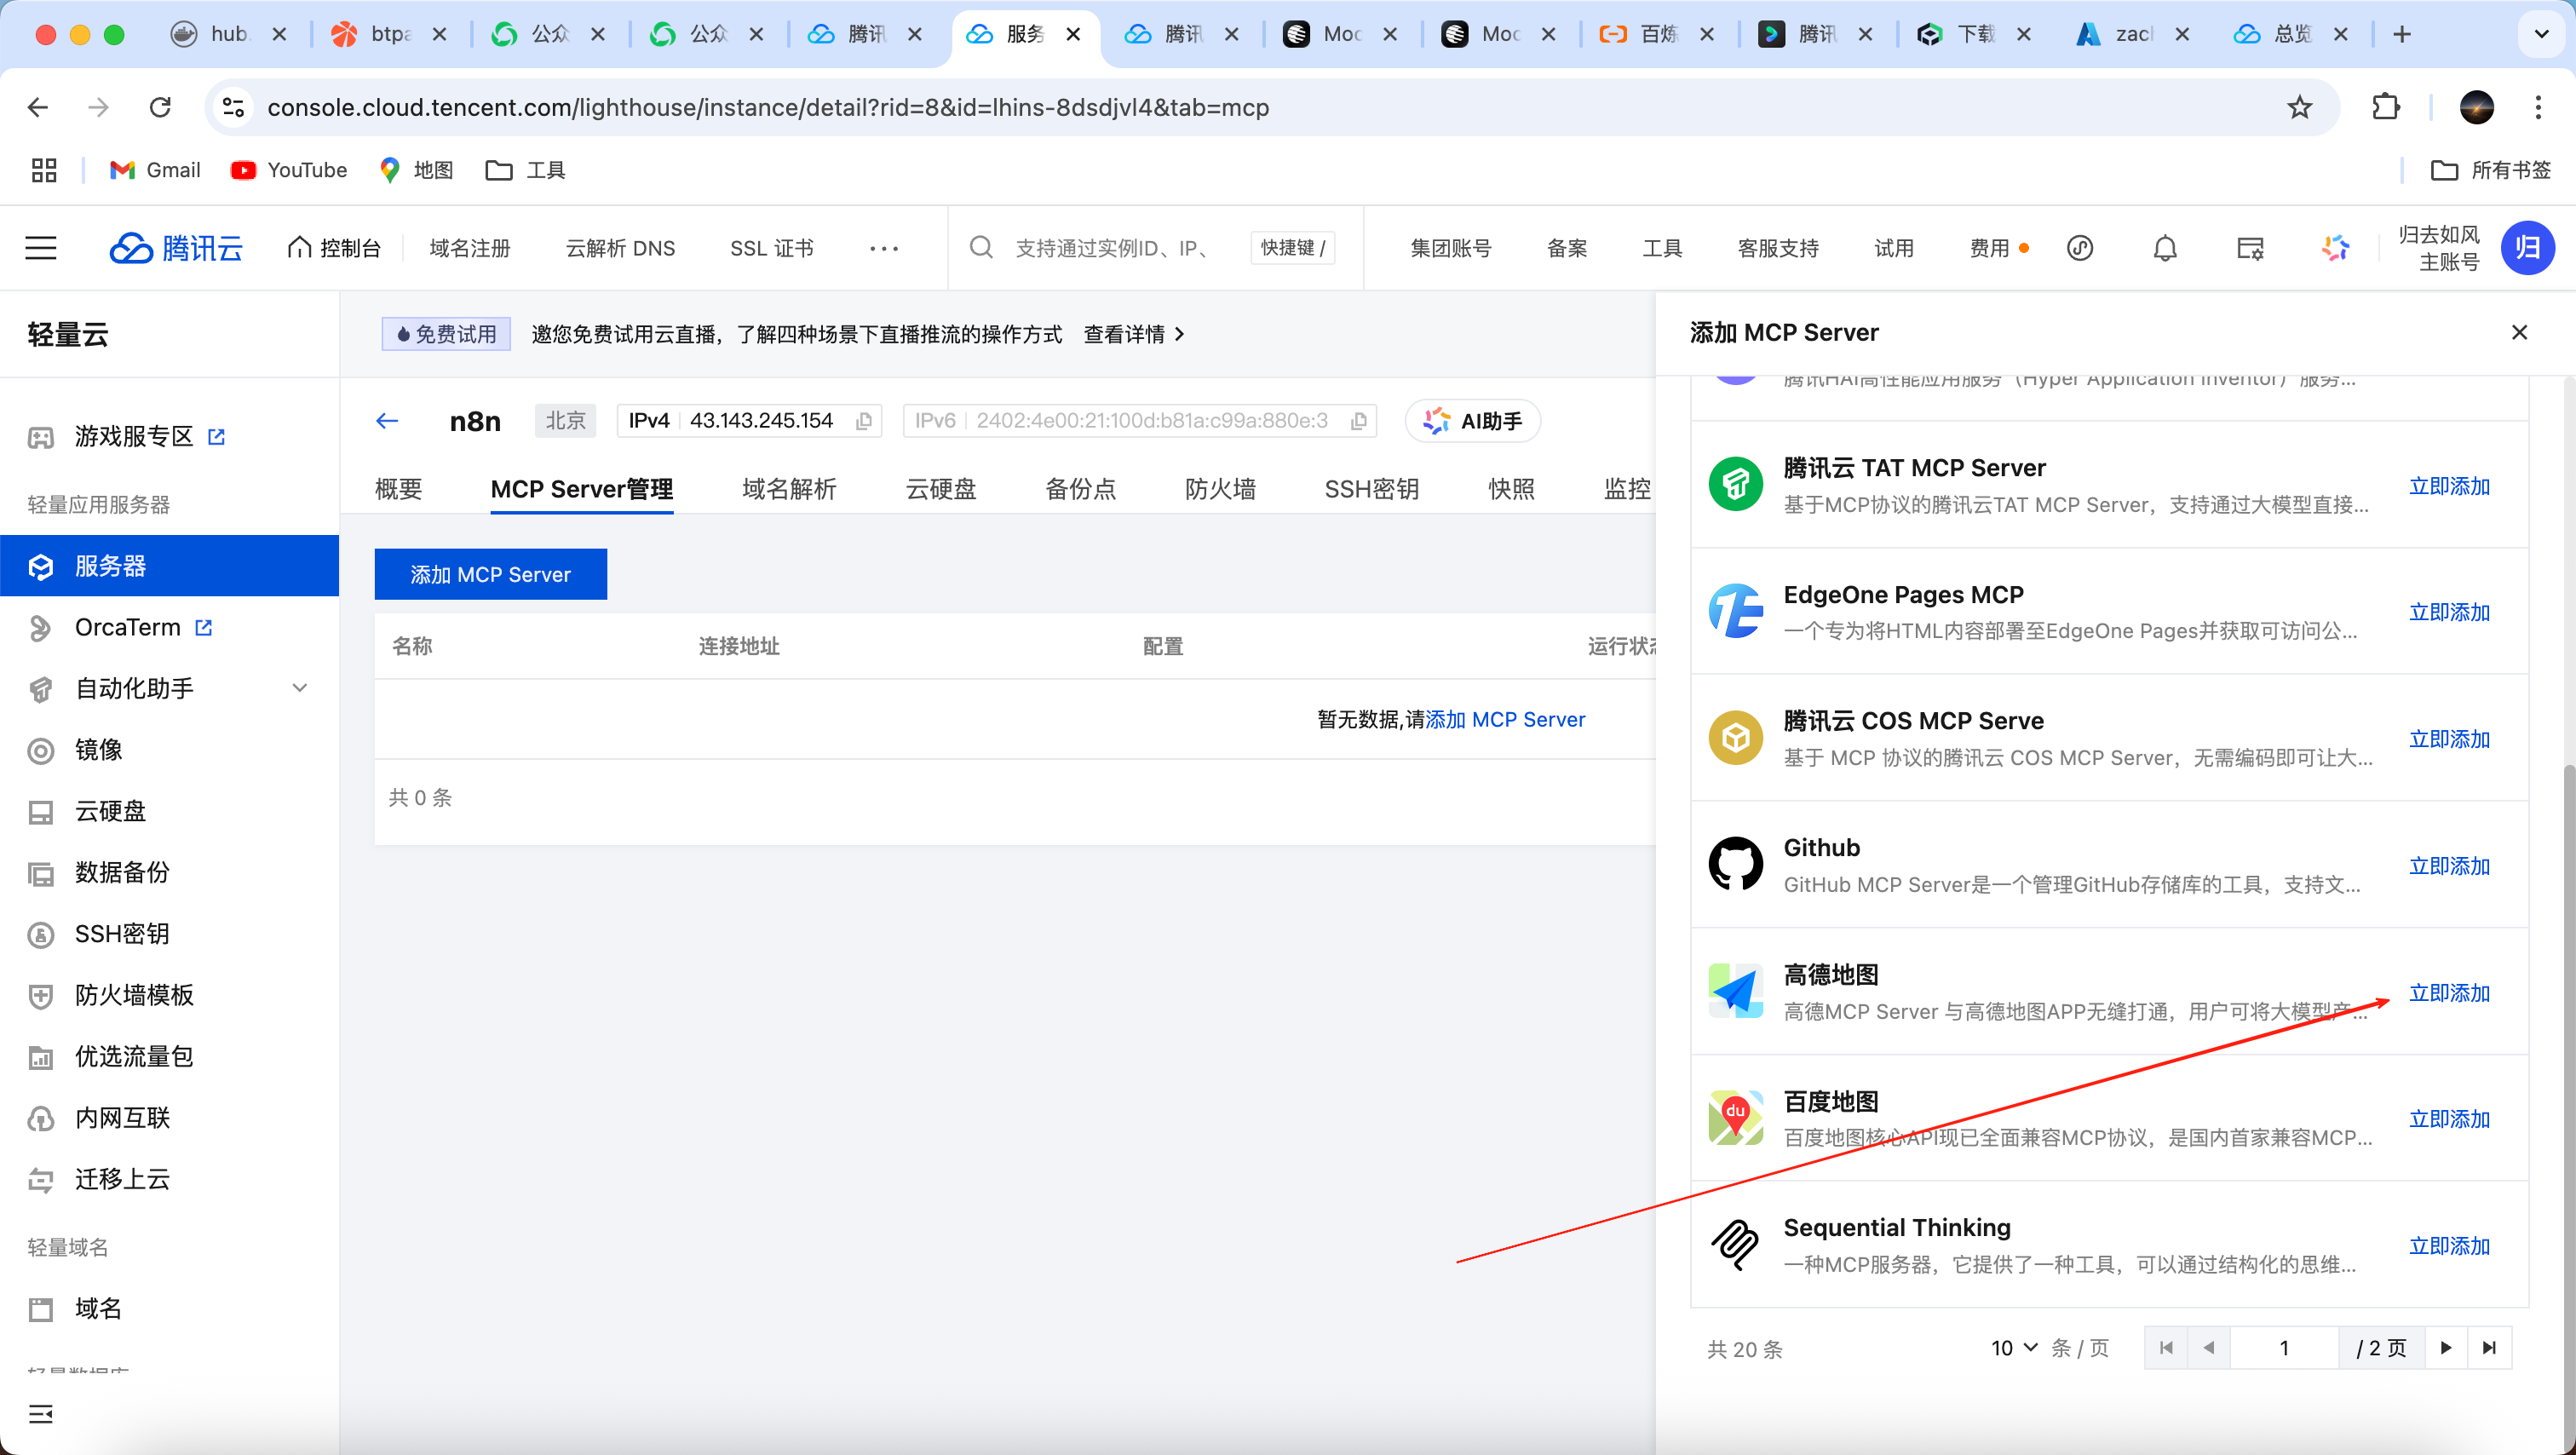Open the 10 条/页 page size dropdown
The image size is (2576, 1455).
pyautogui.click(x=2013, y=1348)
